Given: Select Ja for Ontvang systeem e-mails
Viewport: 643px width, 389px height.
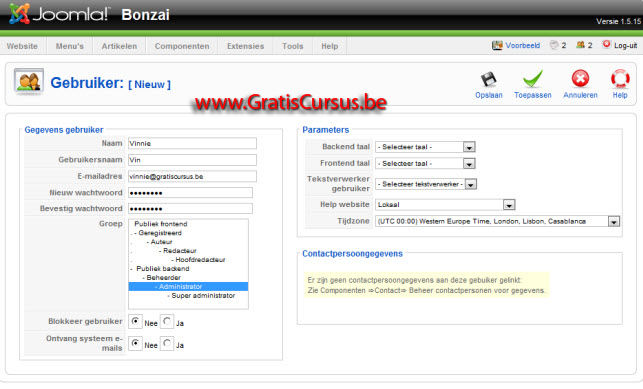Looking at the screenshot, I should tap(167, 343).
